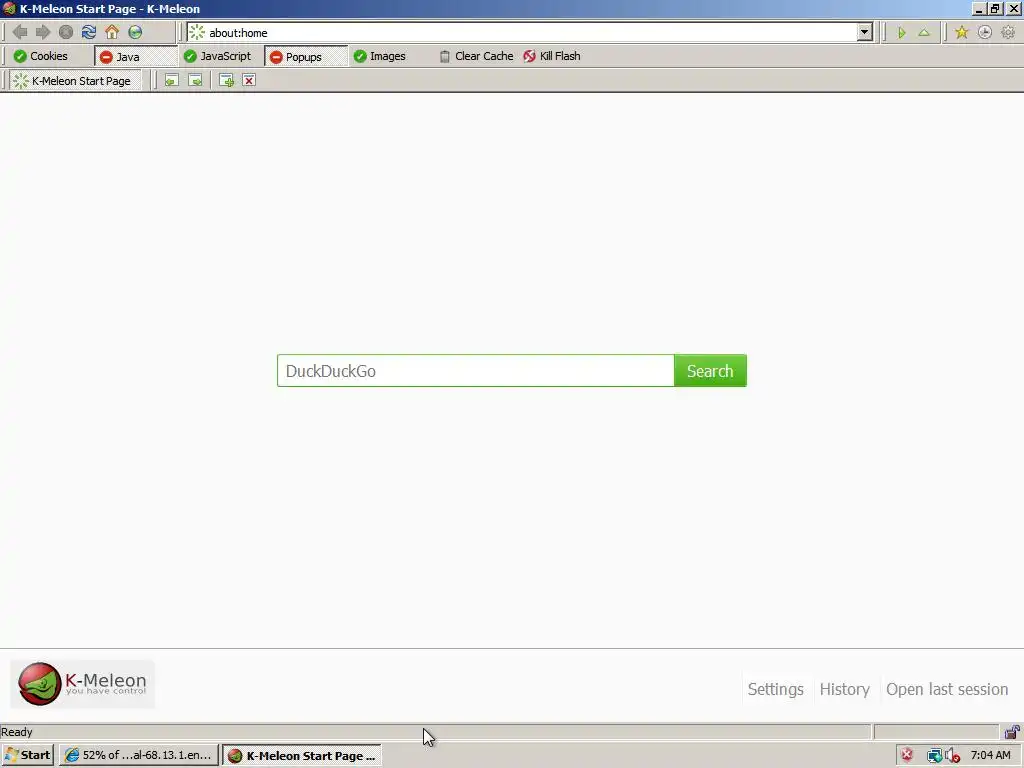This screenshot has height=768, width=1024.
Task: Click the green globe search icon
Action: pyautogui.click(x=135, y=32)
